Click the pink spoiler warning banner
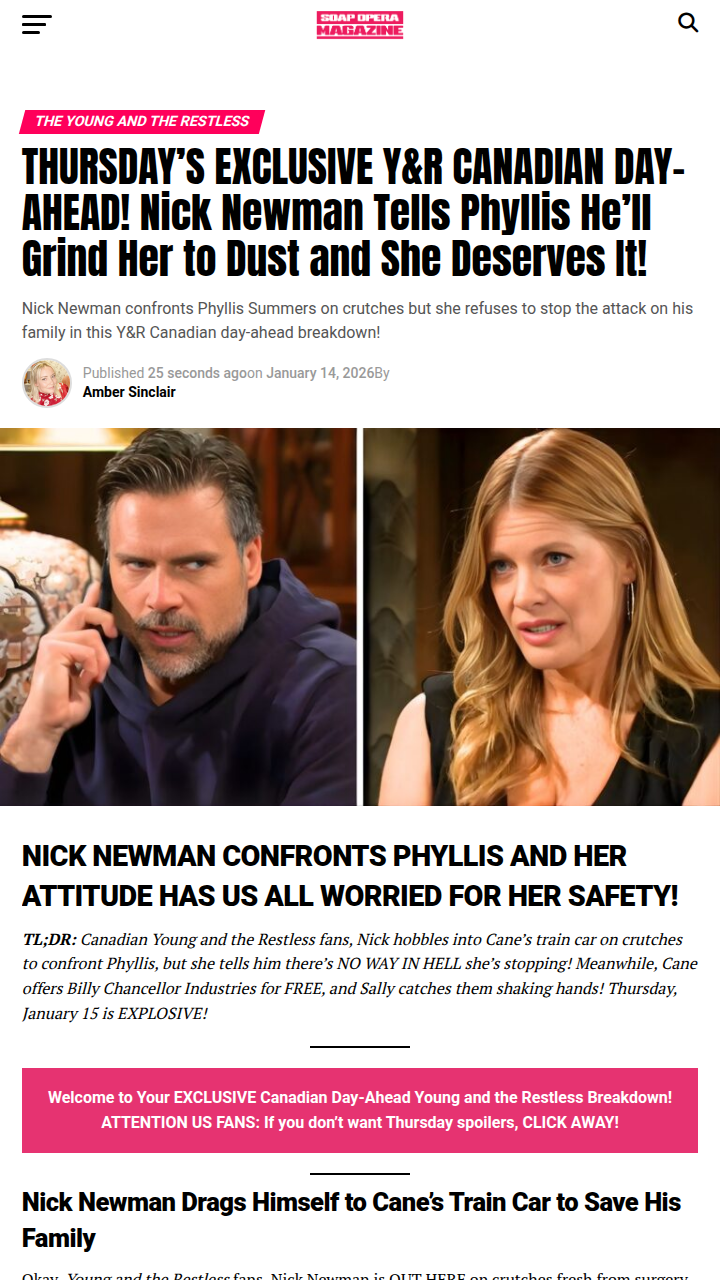 coord(360,1110)
